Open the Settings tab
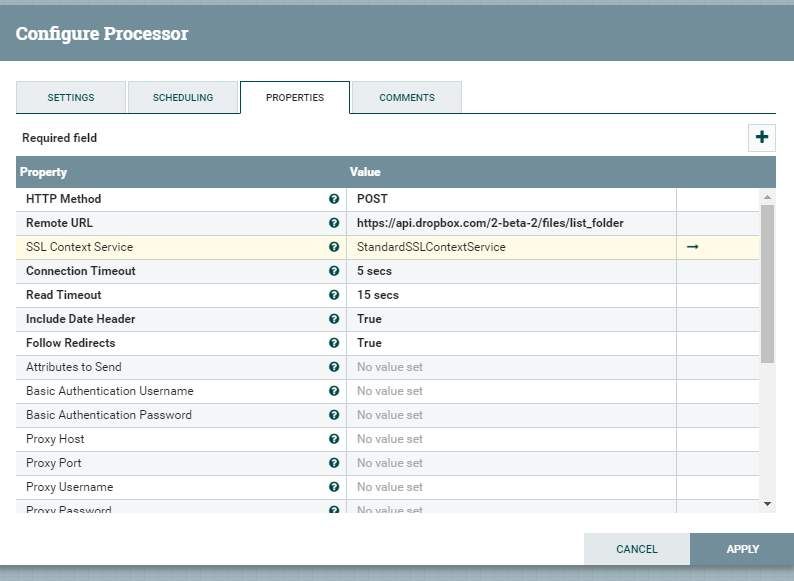Viewport: 794px width, 581px height. coord(71,98)
